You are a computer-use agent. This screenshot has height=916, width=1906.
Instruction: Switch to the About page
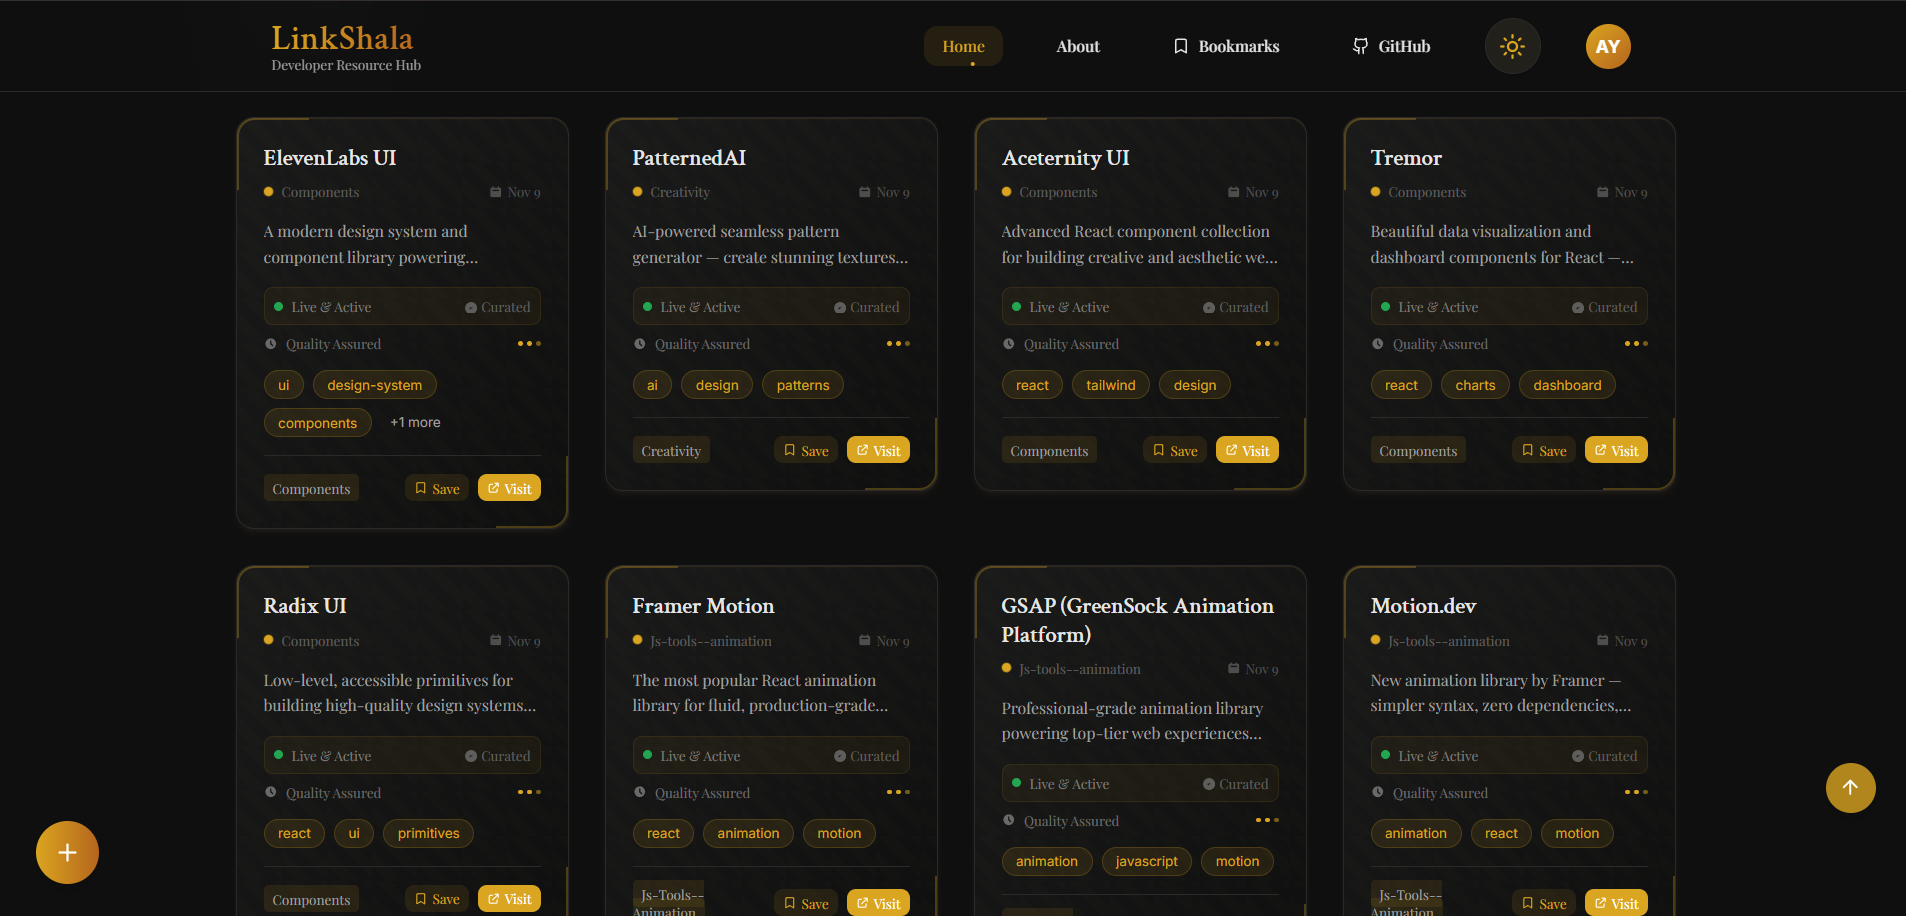coord(1077,46)
